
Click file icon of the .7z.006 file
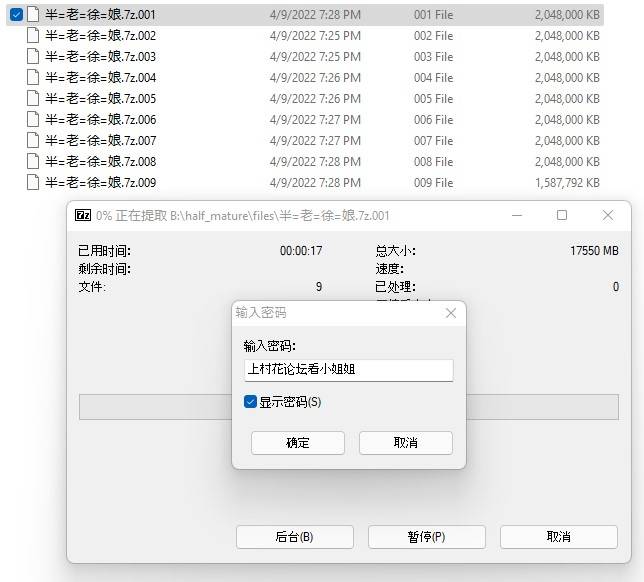click(33, 120)
